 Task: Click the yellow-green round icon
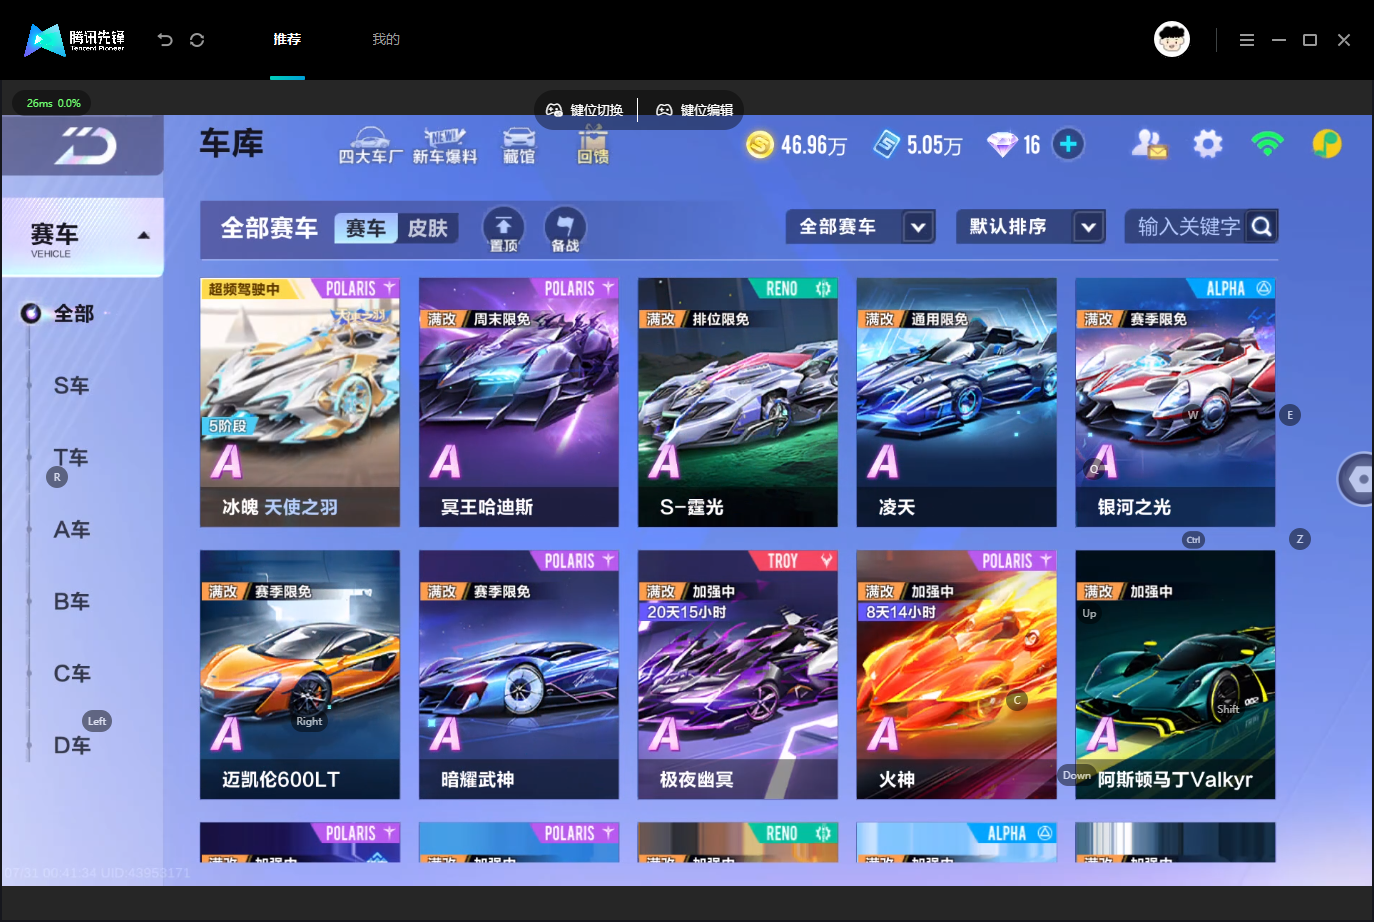point(1327,144)
